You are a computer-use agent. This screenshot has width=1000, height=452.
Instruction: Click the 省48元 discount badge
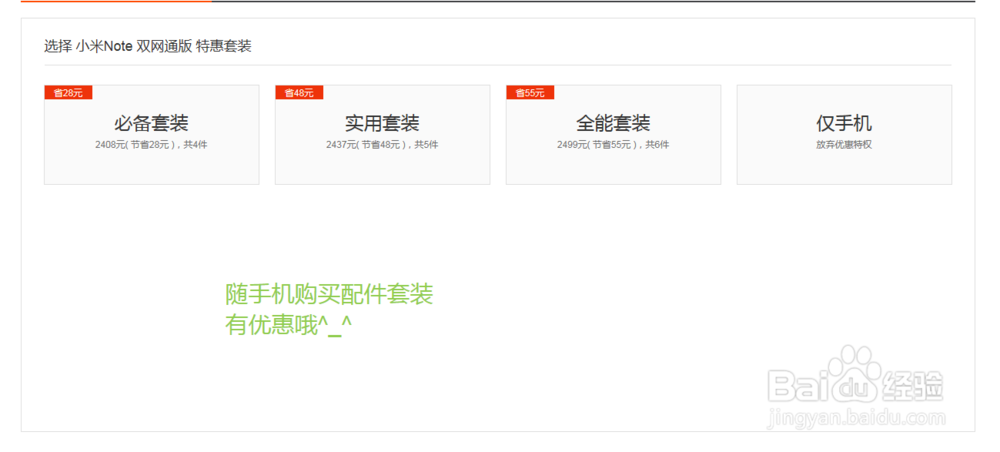pos(299,93)
